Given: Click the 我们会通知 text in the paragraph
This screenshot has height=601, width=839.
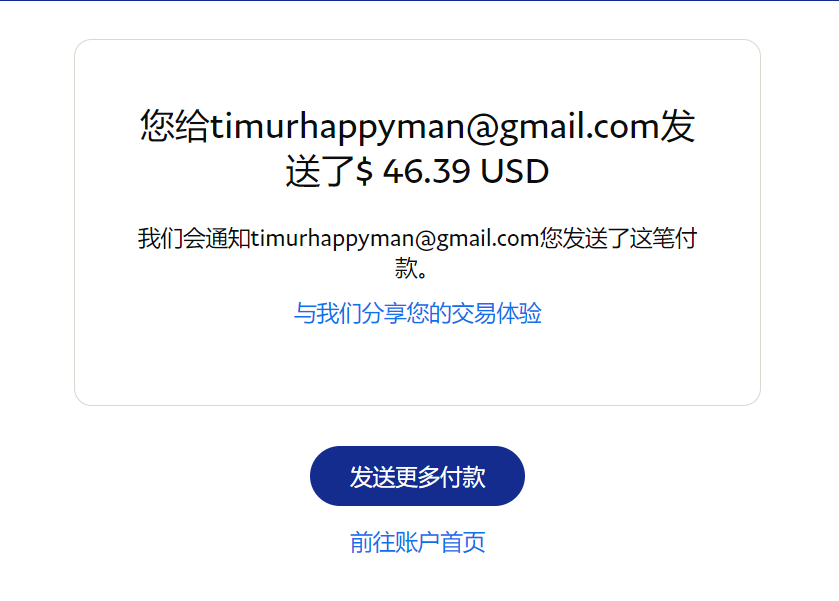Looking at the screenshot, I should (194, 238).
